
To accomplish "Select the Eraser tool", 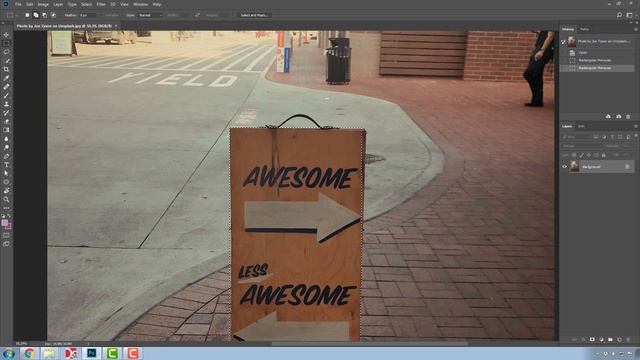I will click(6, 122).
